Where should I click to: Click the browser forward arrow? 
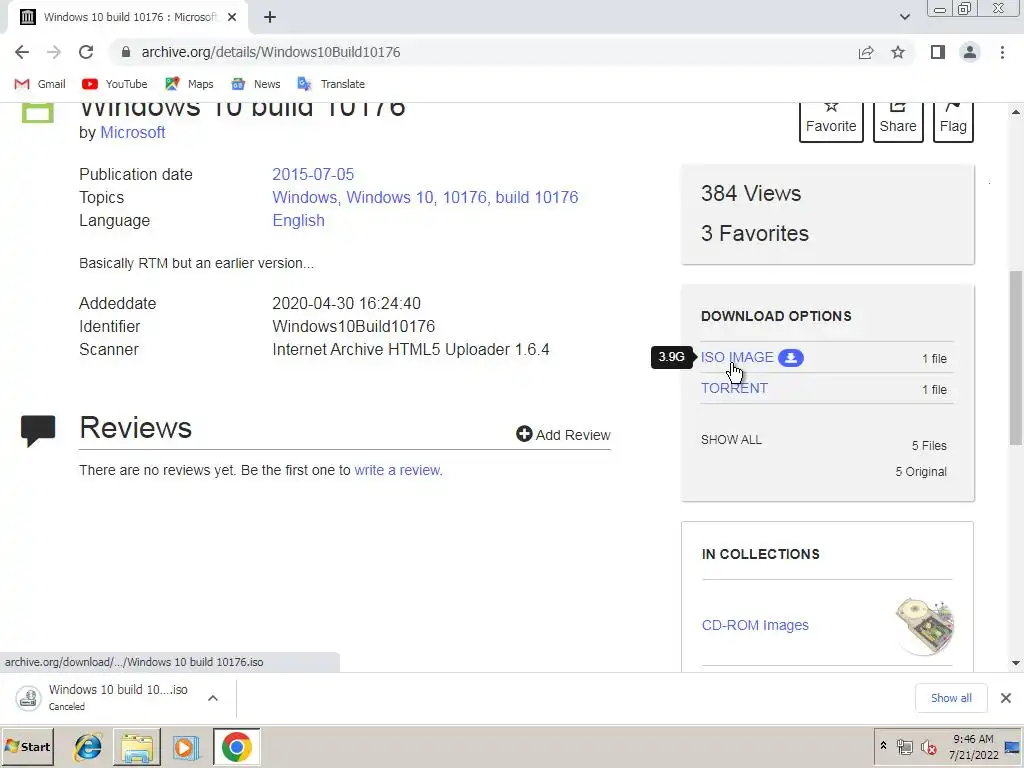tap(54, 52)
